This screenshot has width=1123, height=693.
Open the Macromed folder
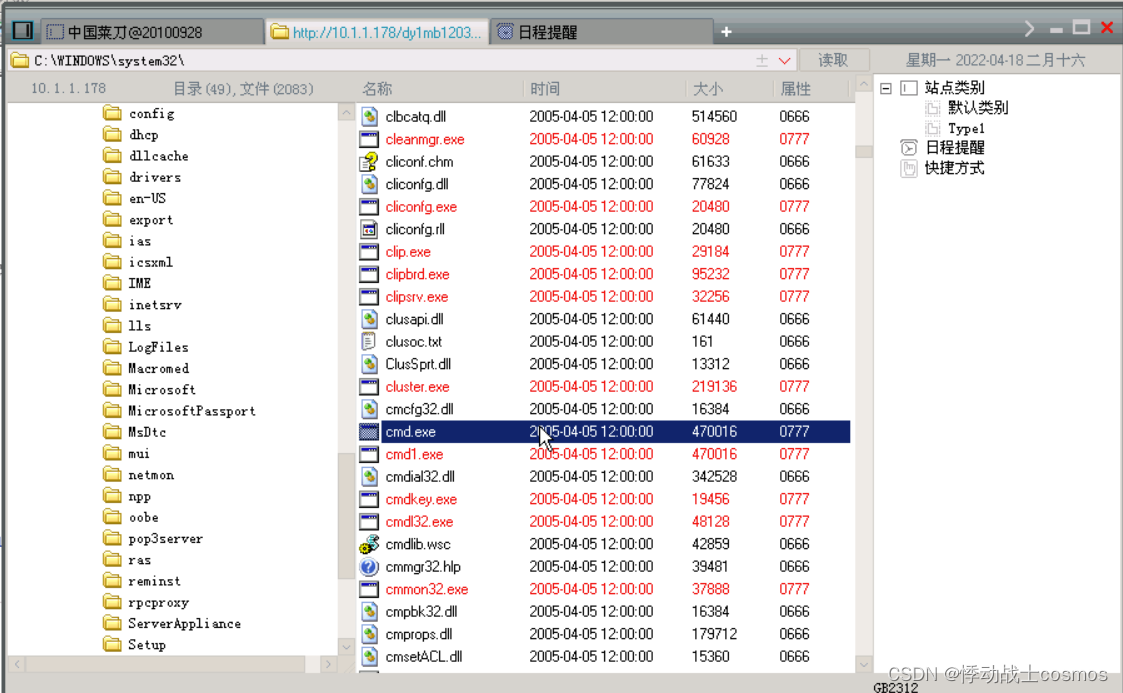[158, 369]
